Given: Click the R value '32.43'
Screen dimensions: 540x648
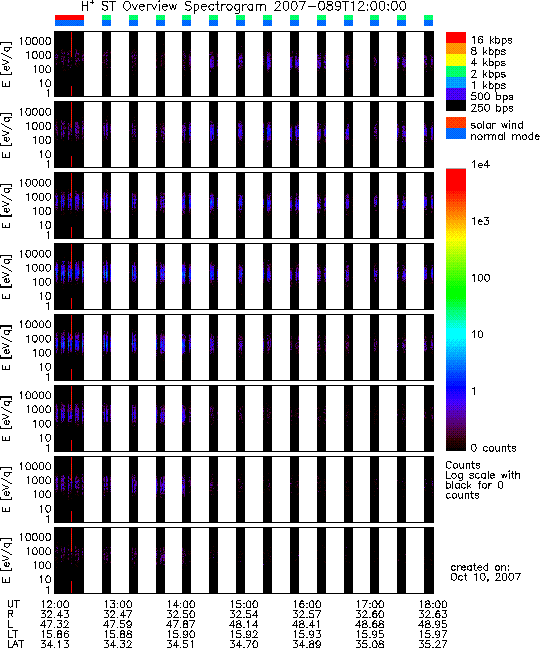Looking at the screenshot, I should pyautogui.click(x=55, y=615).
